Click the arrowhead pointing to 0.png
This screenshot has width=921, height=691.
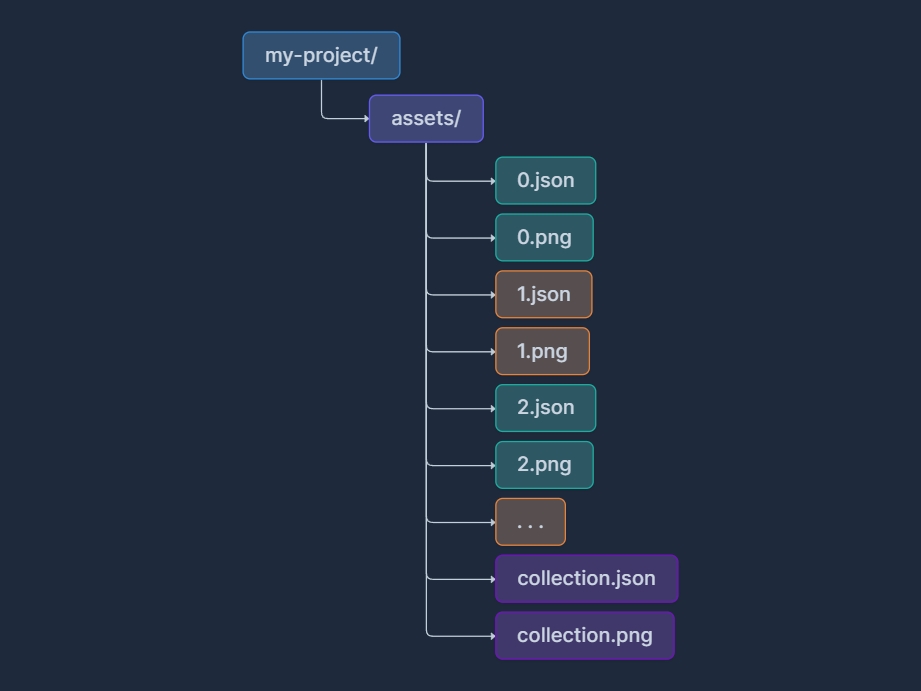point(492,238)
